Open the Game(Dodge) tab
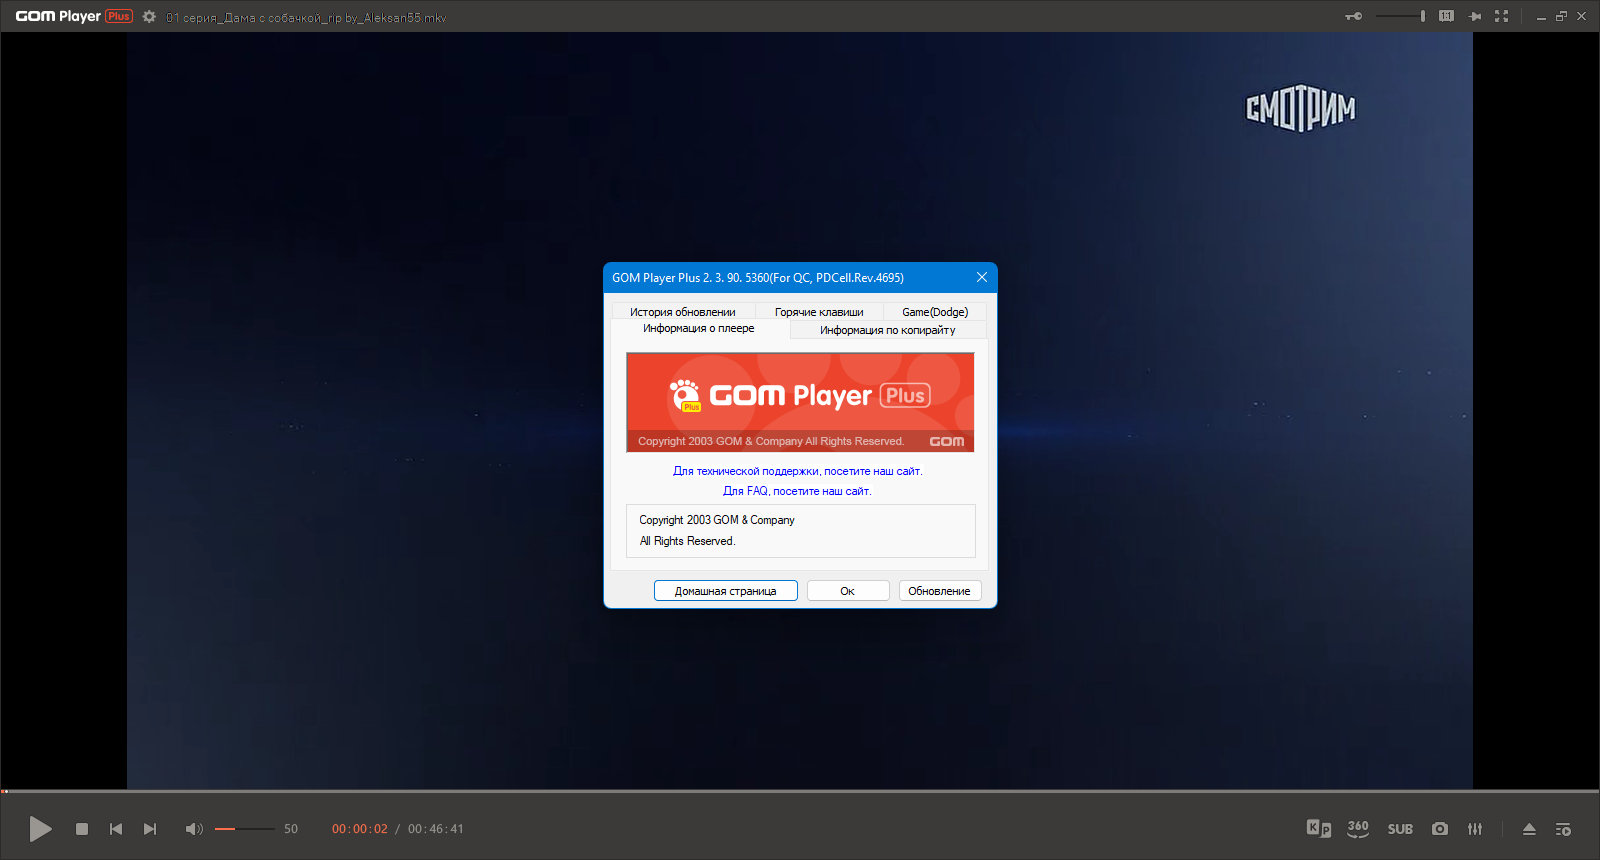 pos(935,312)
